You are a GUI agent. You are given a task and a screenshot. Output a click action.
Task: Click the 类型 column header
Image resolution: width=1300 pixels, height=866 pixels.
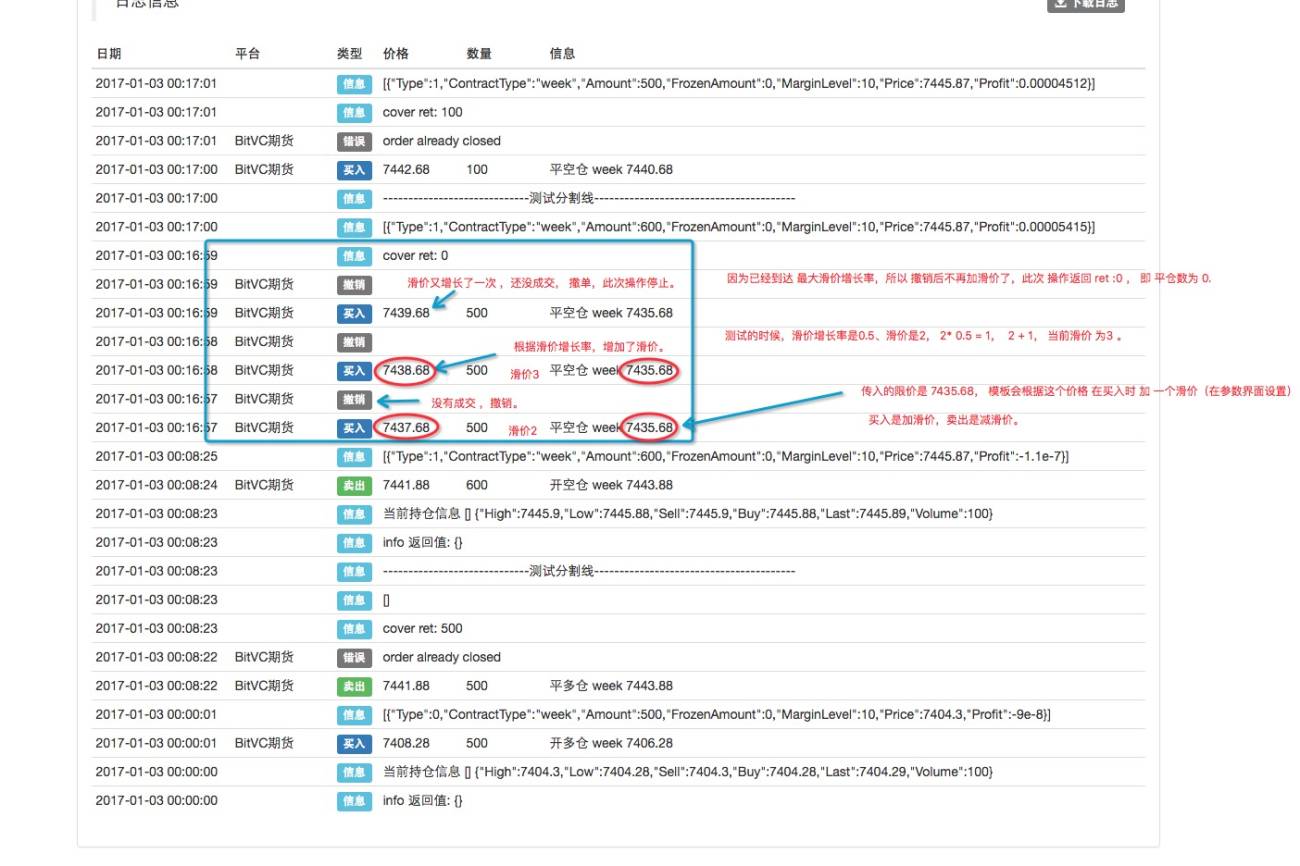(x=350, y=54)
